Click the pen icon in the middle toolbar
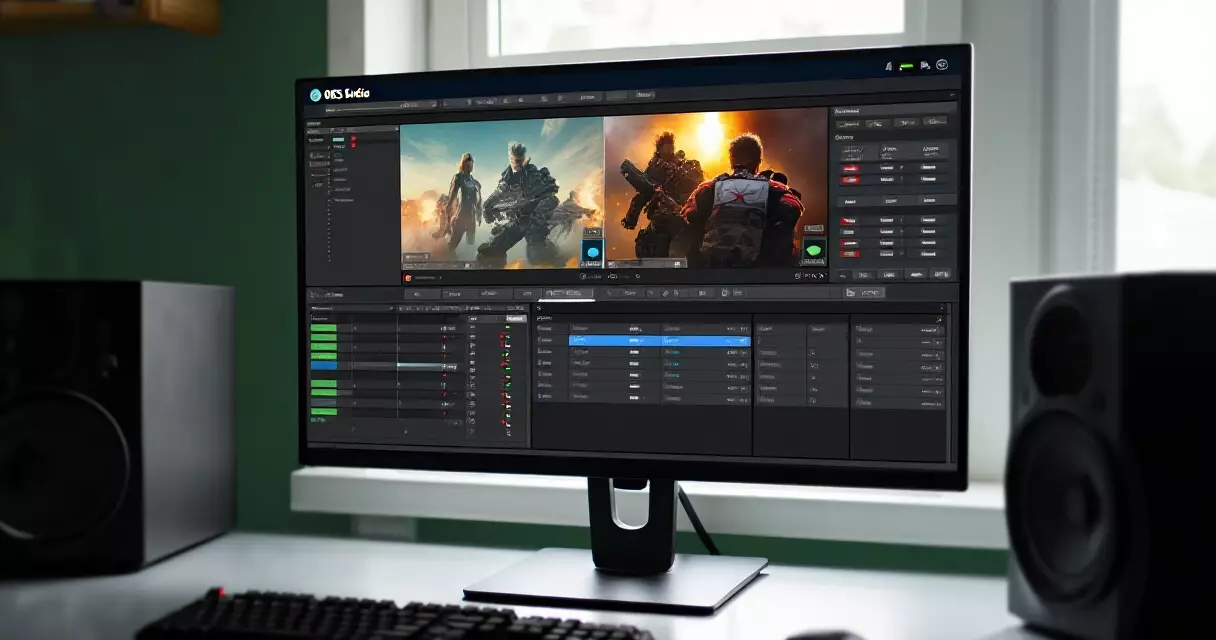The width and height of the screenshot is (1216, 640). [x=665, y=292]
